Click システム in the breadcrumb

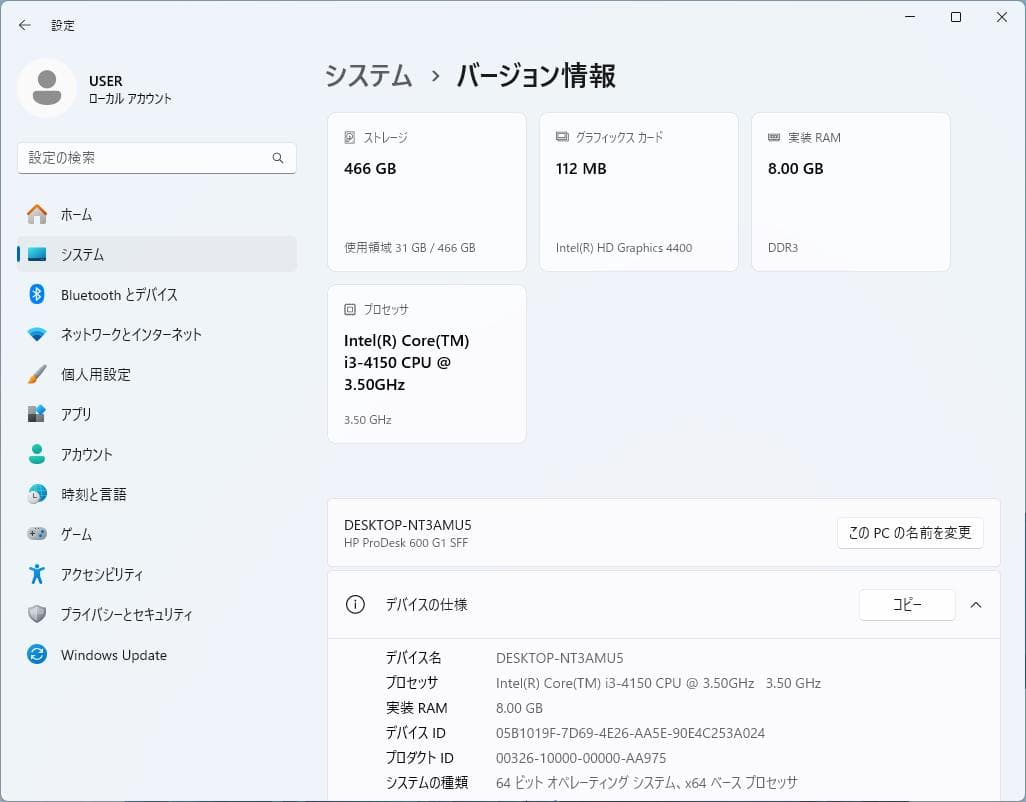[368, 76]
